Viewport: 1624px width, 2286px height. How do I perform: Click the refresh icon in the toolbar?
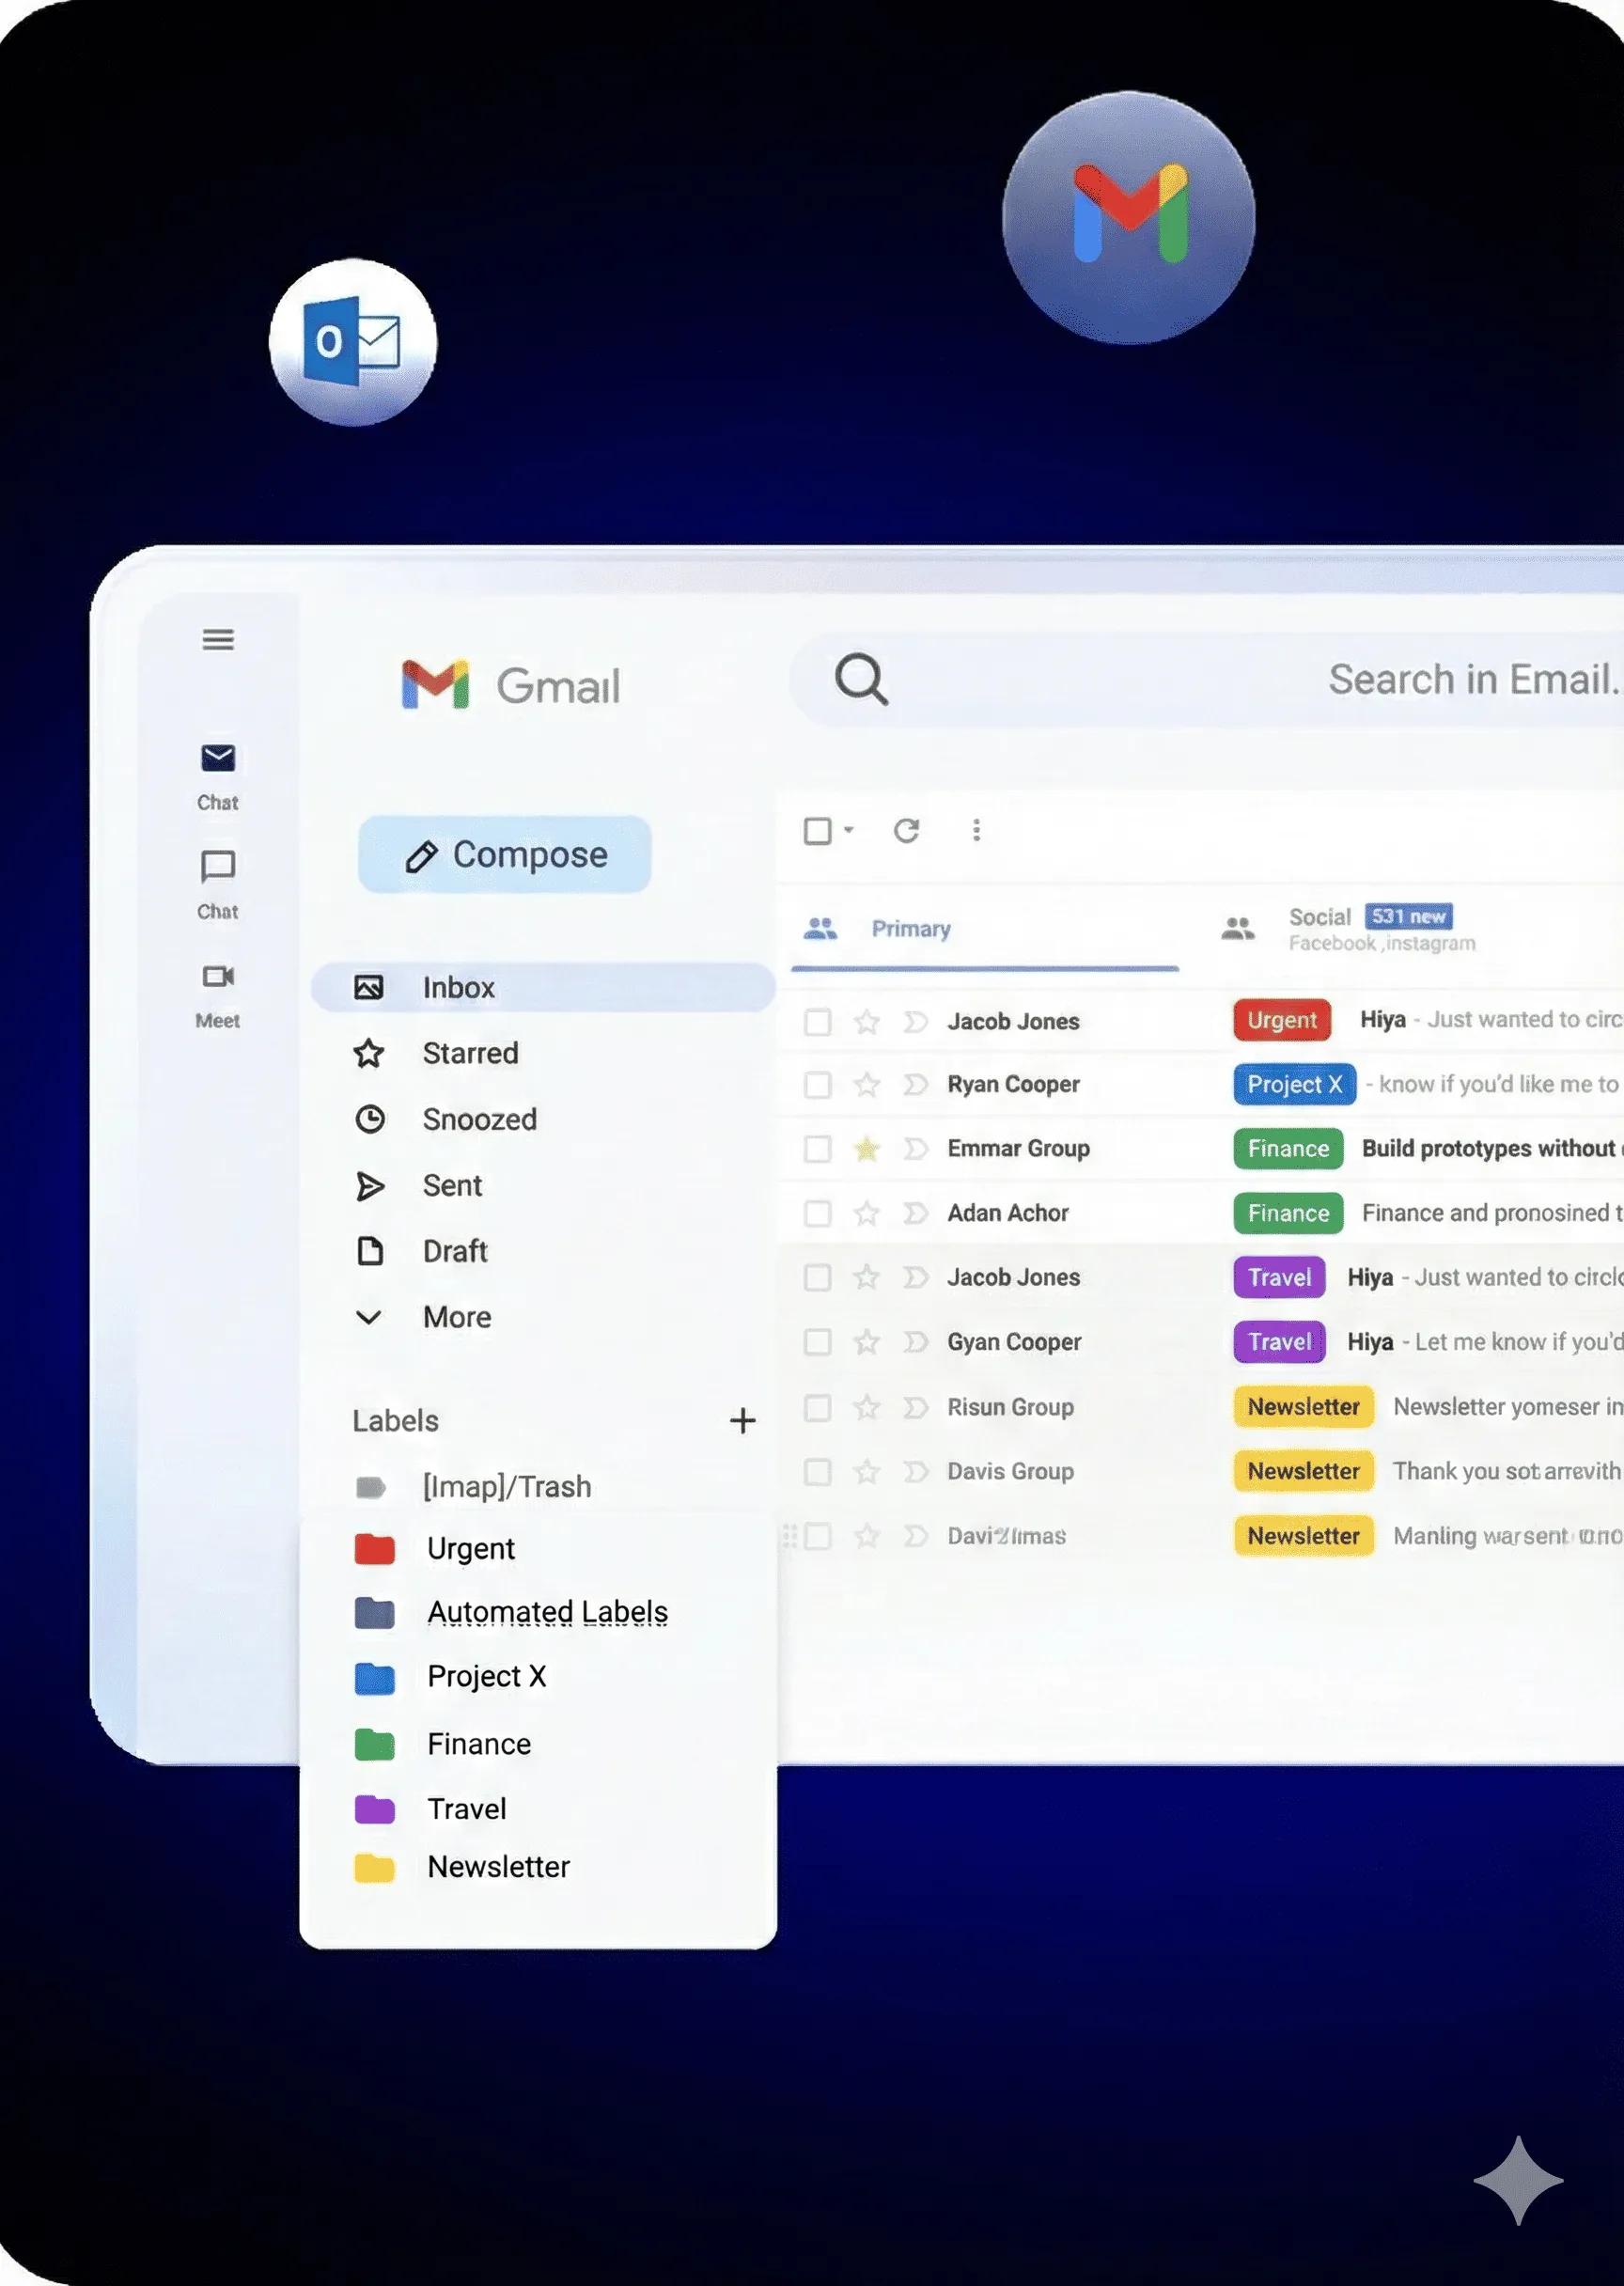[906, 830]
